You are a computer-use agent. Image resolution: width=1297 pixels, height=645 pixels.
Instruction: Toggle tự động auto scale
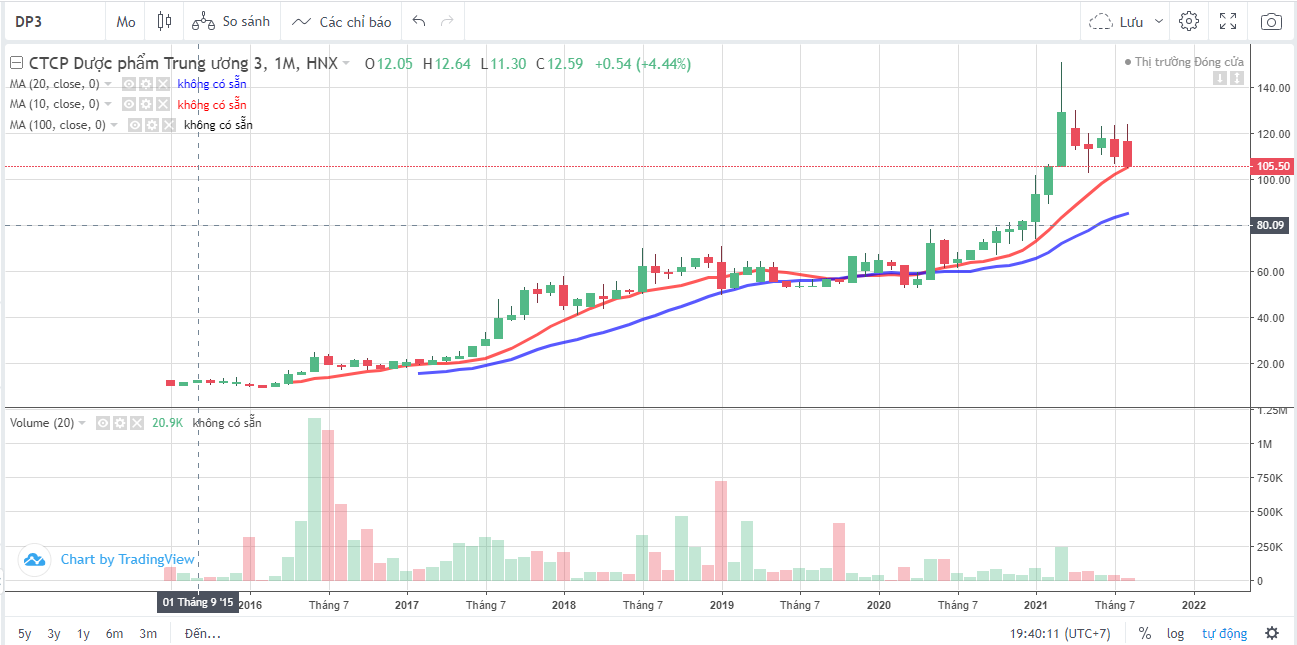pos(1224,633)
